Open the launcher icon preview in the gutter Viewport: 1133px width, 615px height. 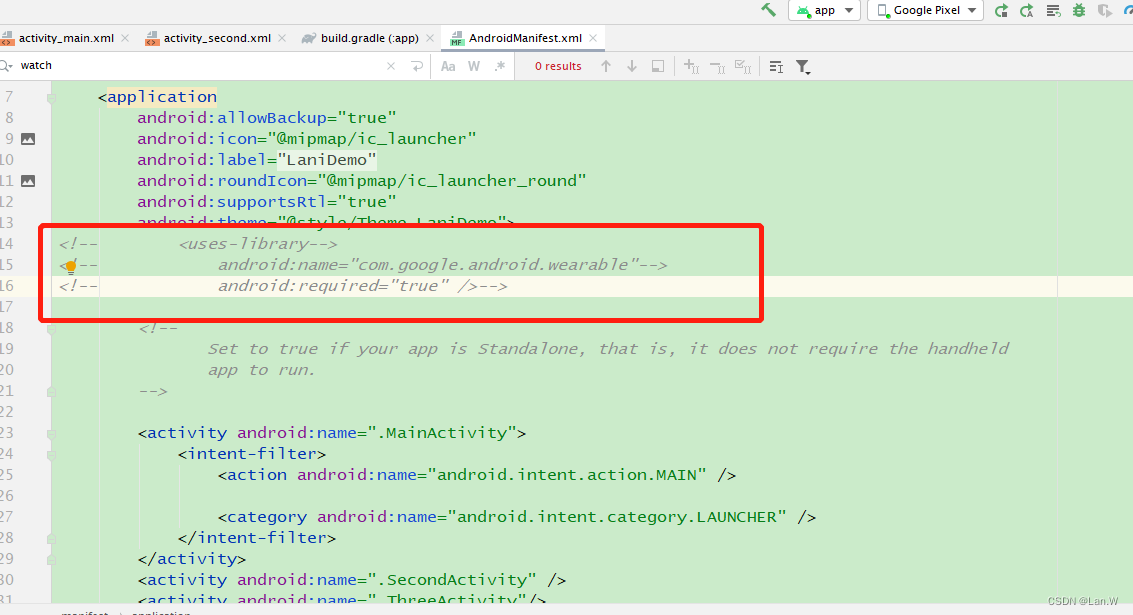27,138
